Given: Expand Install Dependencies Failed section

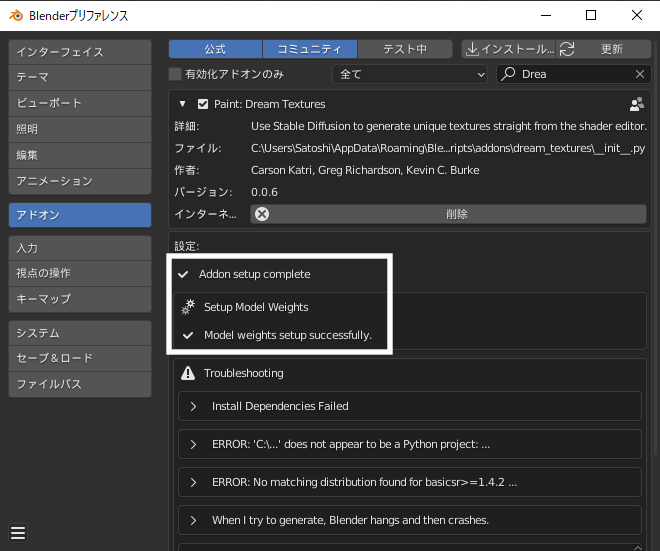Looking at the screenshot, I should (x=410, y=406).
